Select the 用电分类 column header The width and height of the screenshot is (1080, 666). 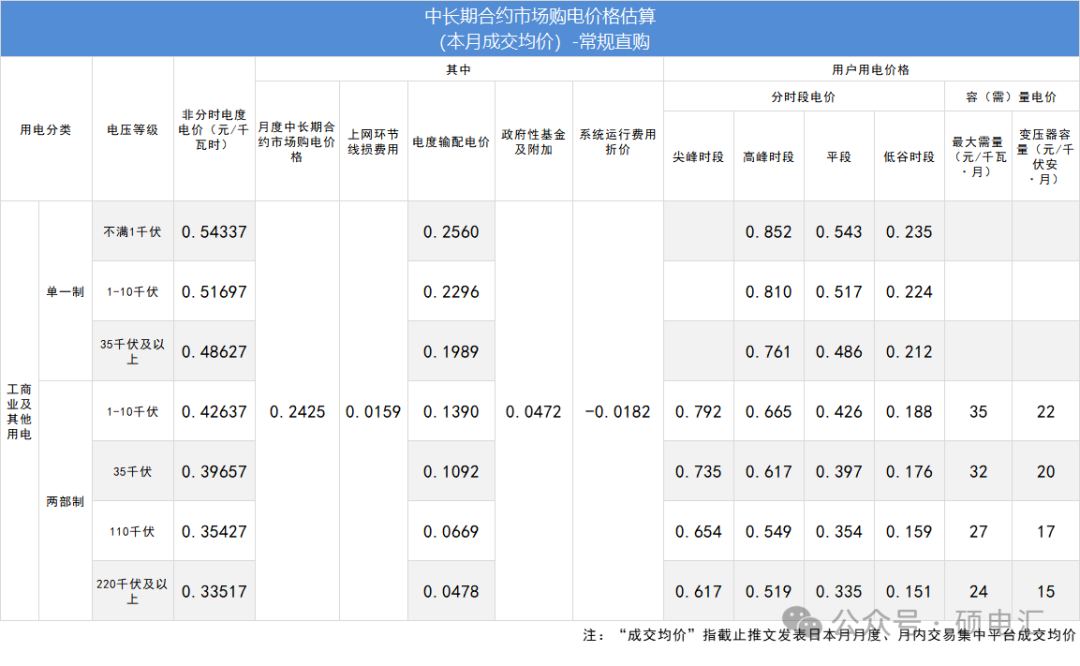tap(46, 130)
